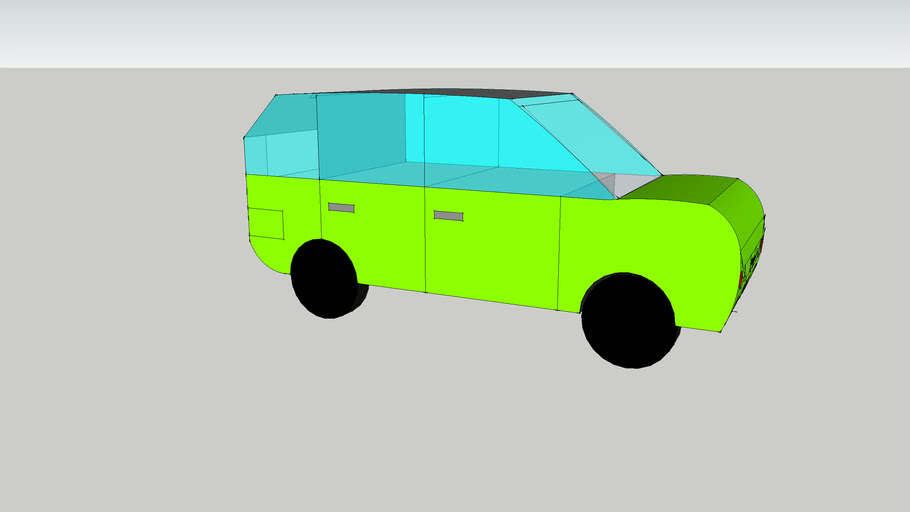Click the small fuel door rectangle
Screen dimensions: 910x512
[x=265, y=224]
